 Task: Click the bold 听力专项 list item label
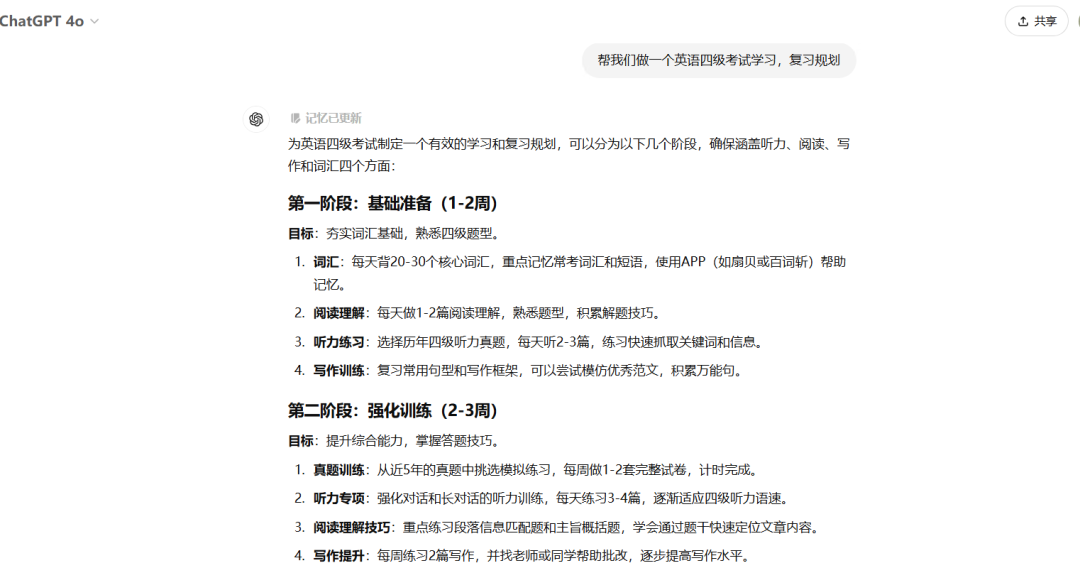pos(338,498)
